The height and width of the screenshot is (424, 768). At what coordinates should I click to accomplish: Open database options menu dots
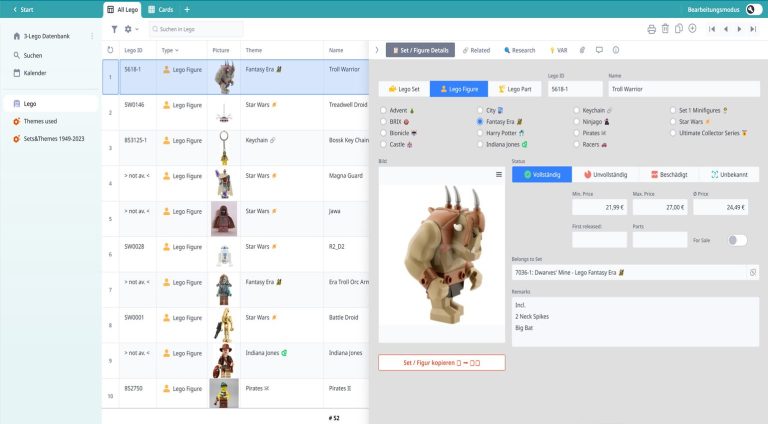(92, 36)
